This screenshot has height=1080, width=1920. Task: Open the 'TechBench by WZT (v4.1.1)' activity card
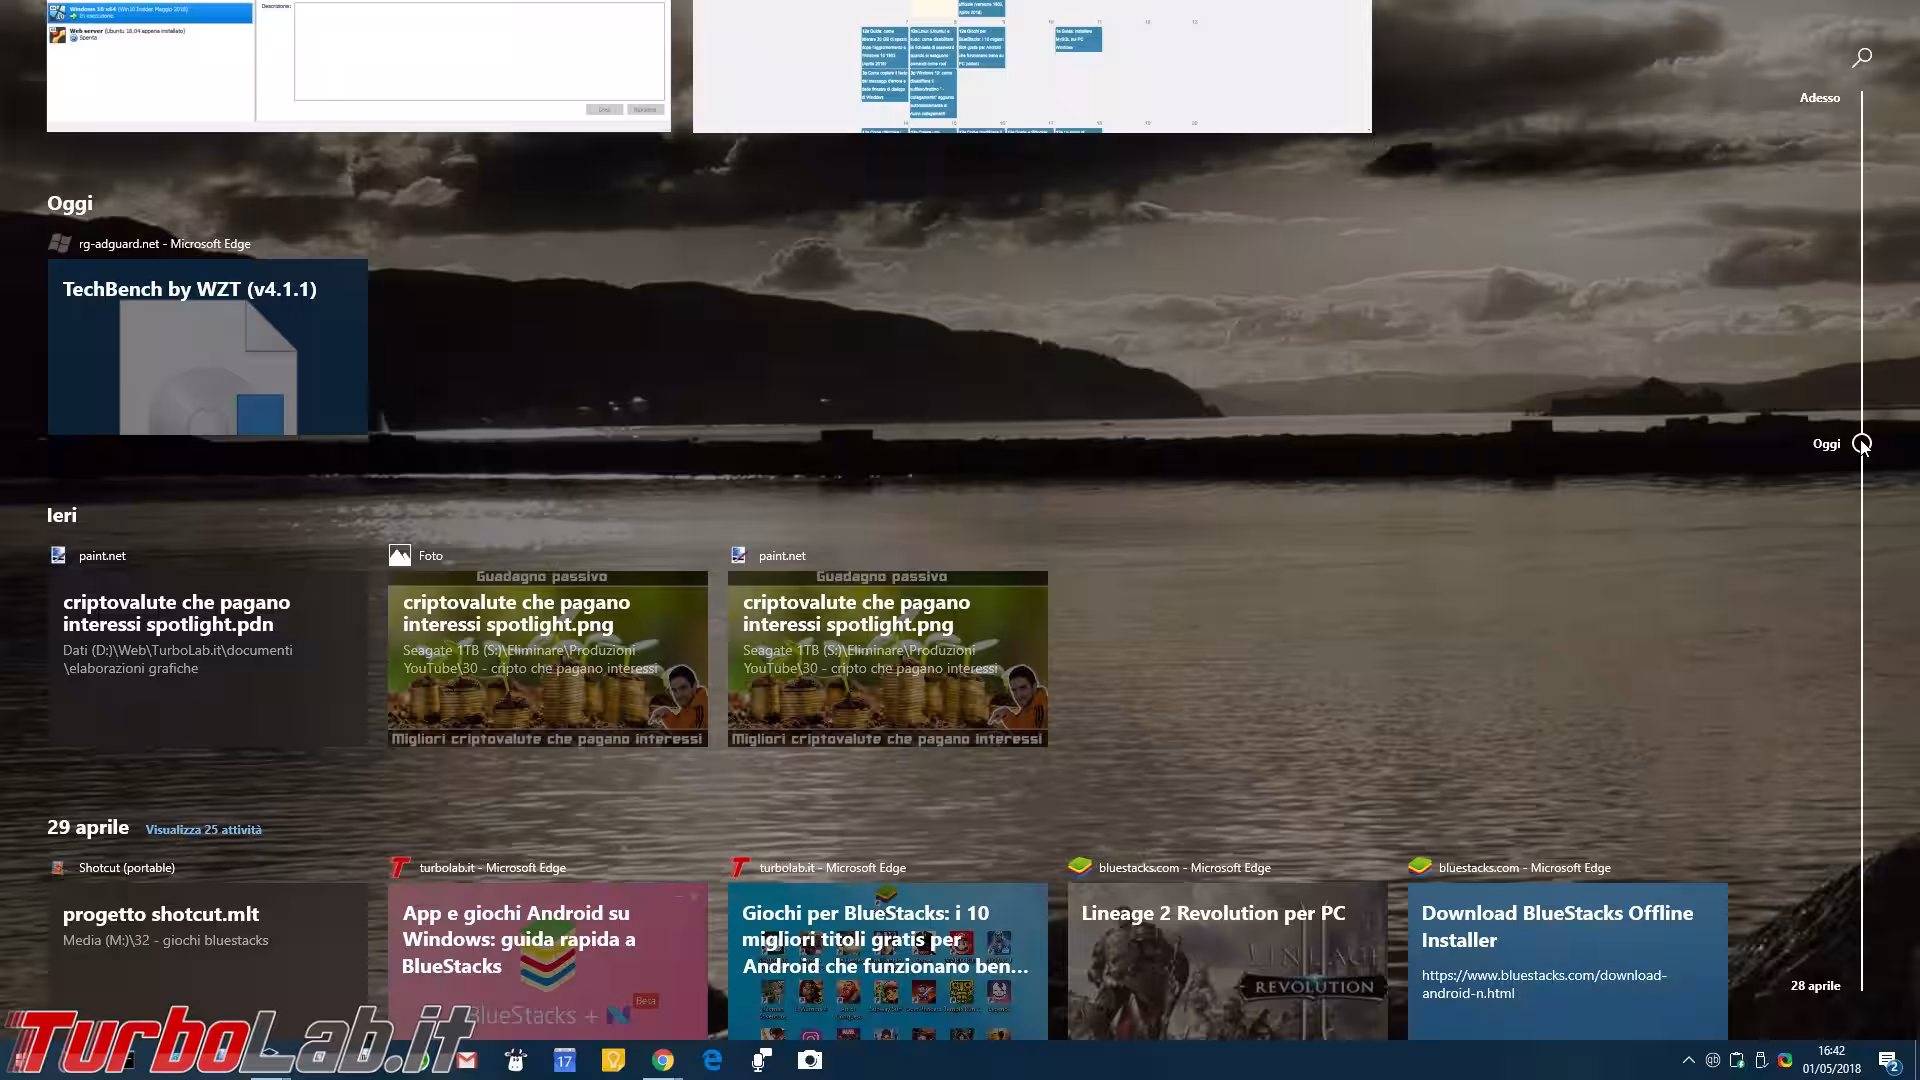pyautogui.click(x=207, y=347)
